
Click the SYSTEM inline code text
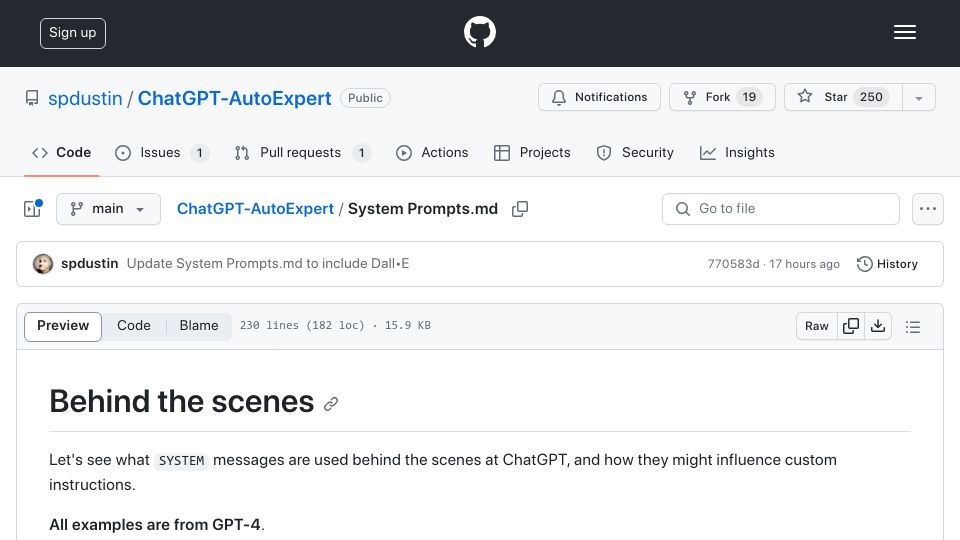click(x=181, y=460)
